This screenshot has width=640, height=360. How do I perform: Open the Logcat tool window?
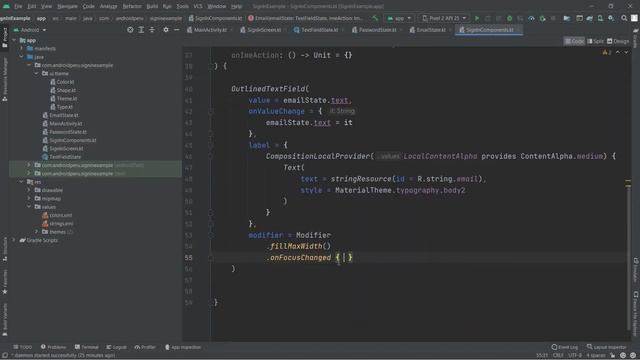click(x=117, y=347)
